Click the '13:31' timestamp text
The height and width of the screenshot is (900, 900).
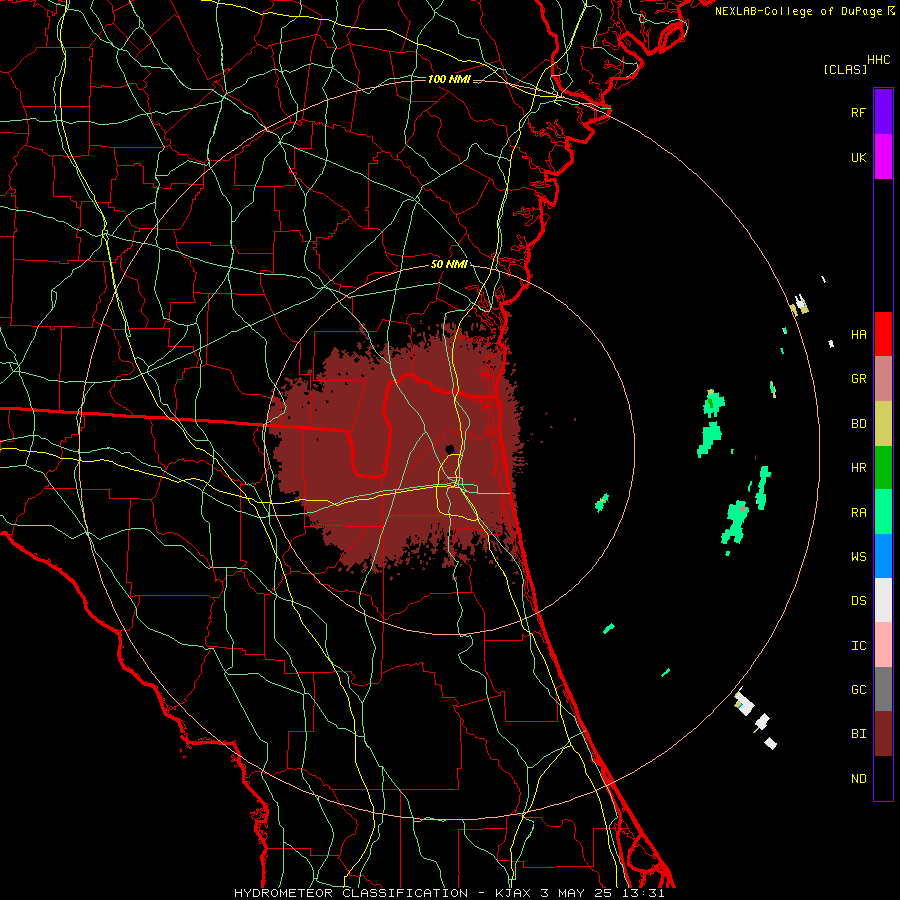(643, 893)
